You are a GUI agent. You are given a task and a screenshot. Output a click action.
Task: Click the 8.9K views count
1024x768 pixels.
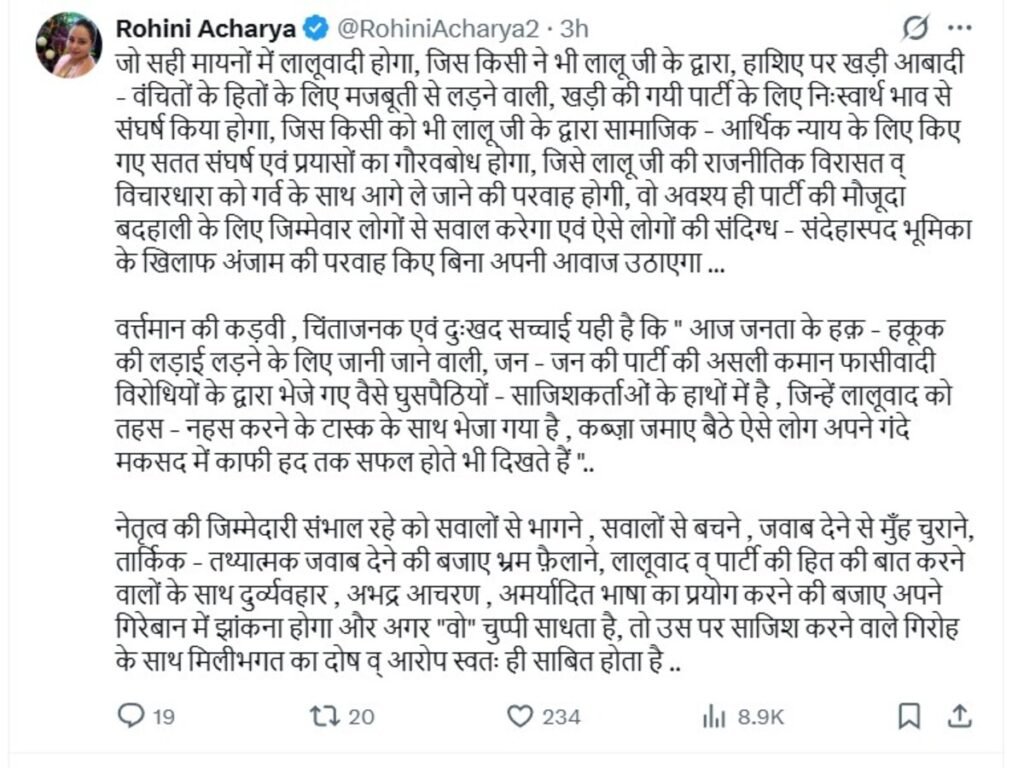click(x=761, y=716)
